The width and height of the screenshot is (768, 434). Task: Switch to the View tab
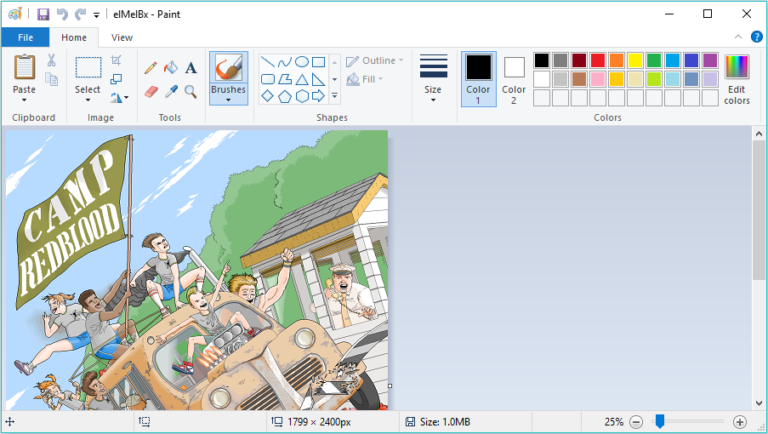[x=122, y=37]
